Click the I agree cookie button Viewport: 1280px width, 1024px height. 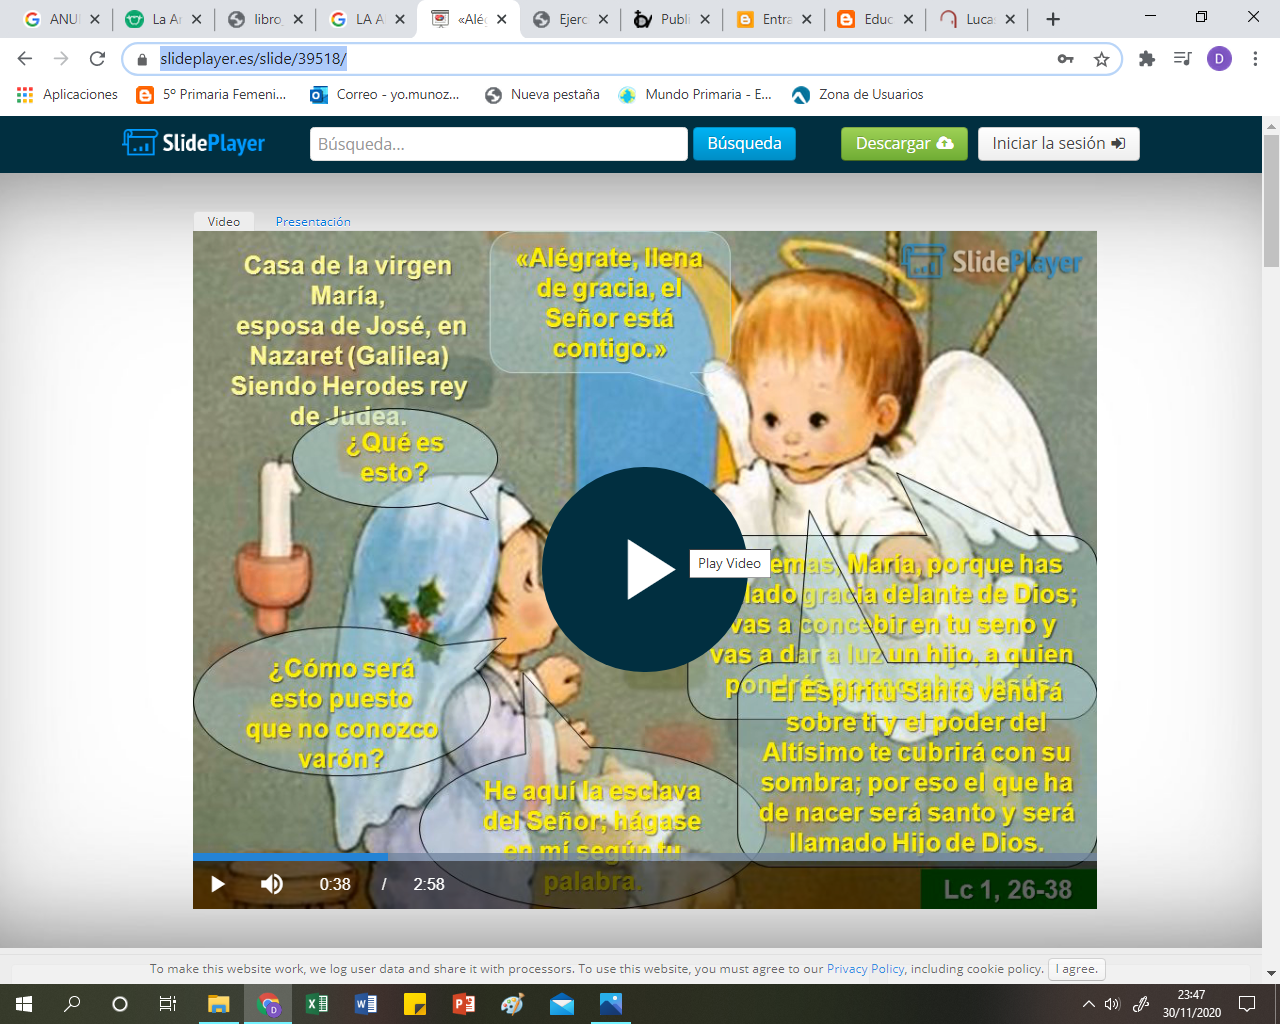tap(1078, 968)
